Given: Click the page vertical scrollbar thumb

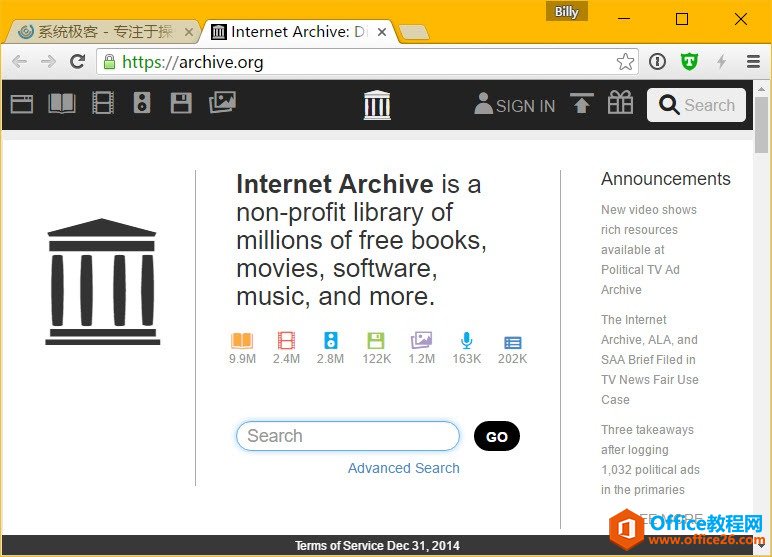Looking at the screenshot, I should coord(761,125).
